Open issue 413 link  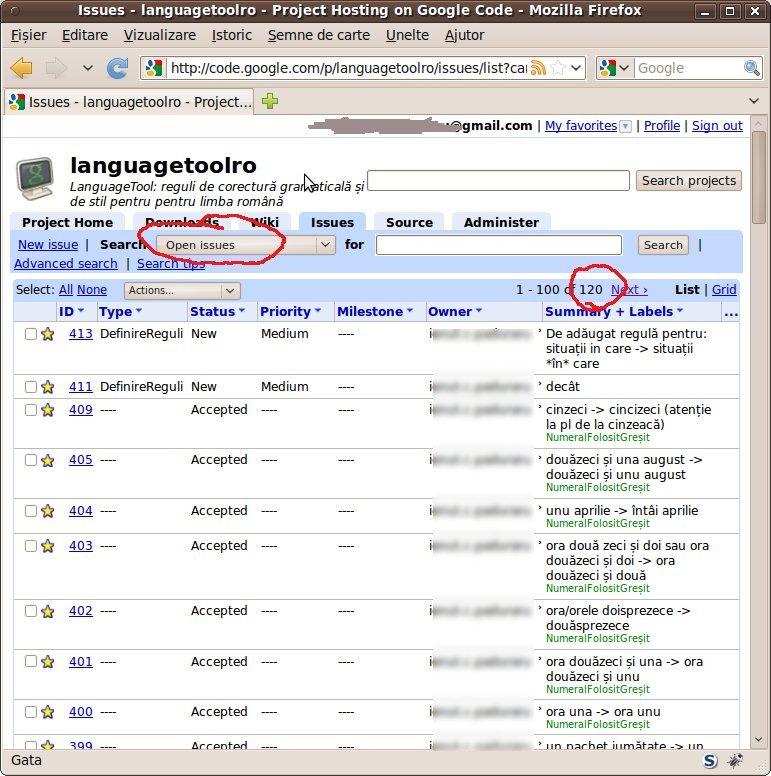[81, 334]
